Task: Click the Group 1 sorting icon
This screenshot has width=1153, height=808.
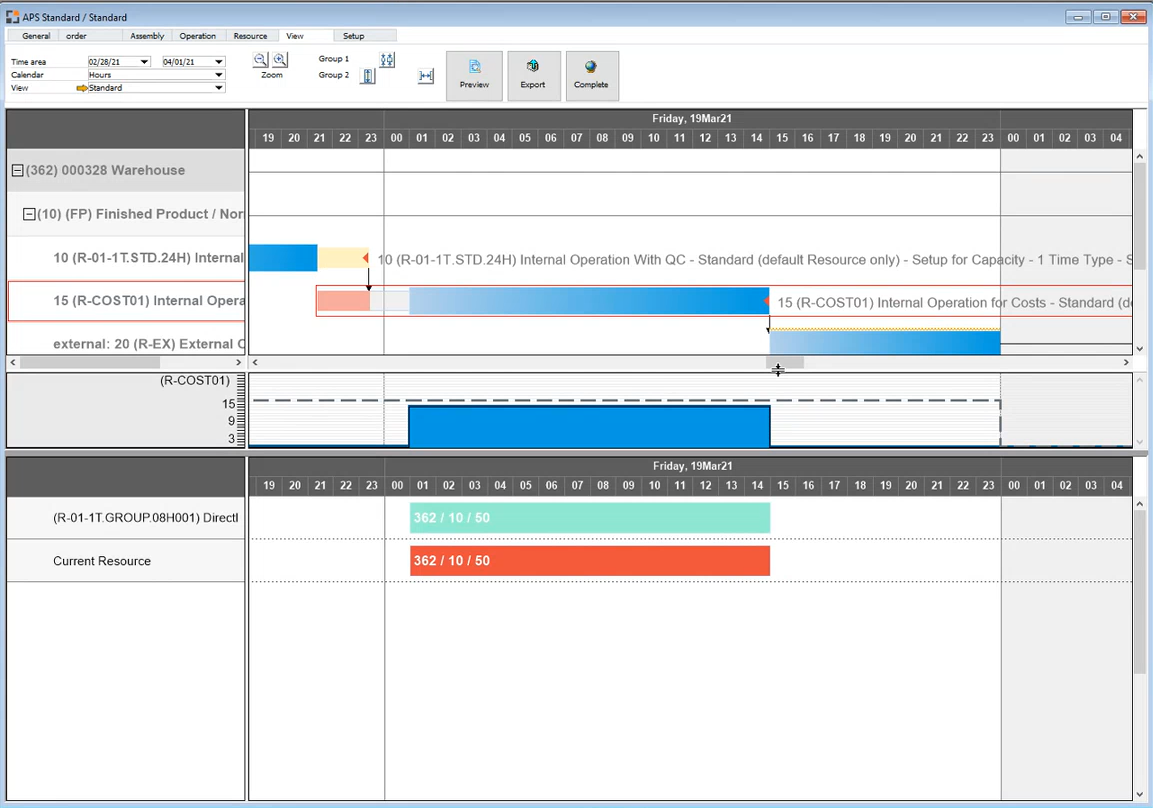Action: click(388, 60)
